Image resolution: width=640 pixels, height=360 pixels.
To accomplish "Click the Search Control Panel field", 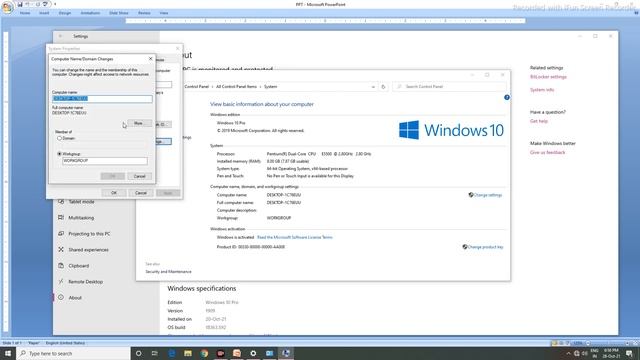I will (449, 87).
